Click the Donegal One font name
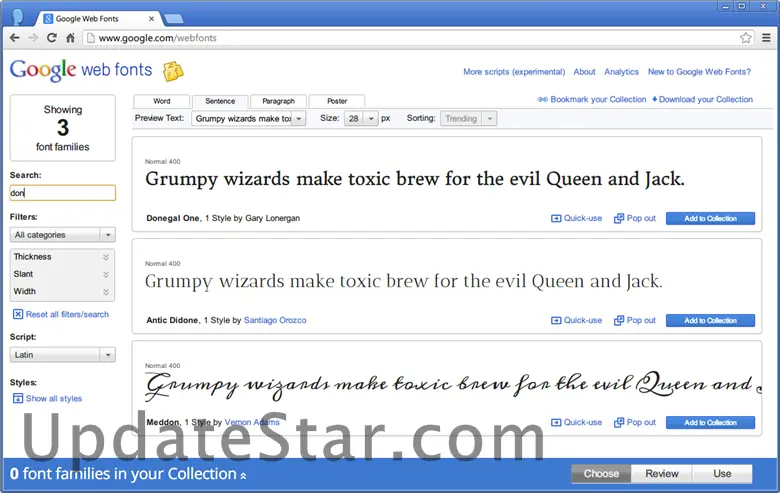 point(173,218)
